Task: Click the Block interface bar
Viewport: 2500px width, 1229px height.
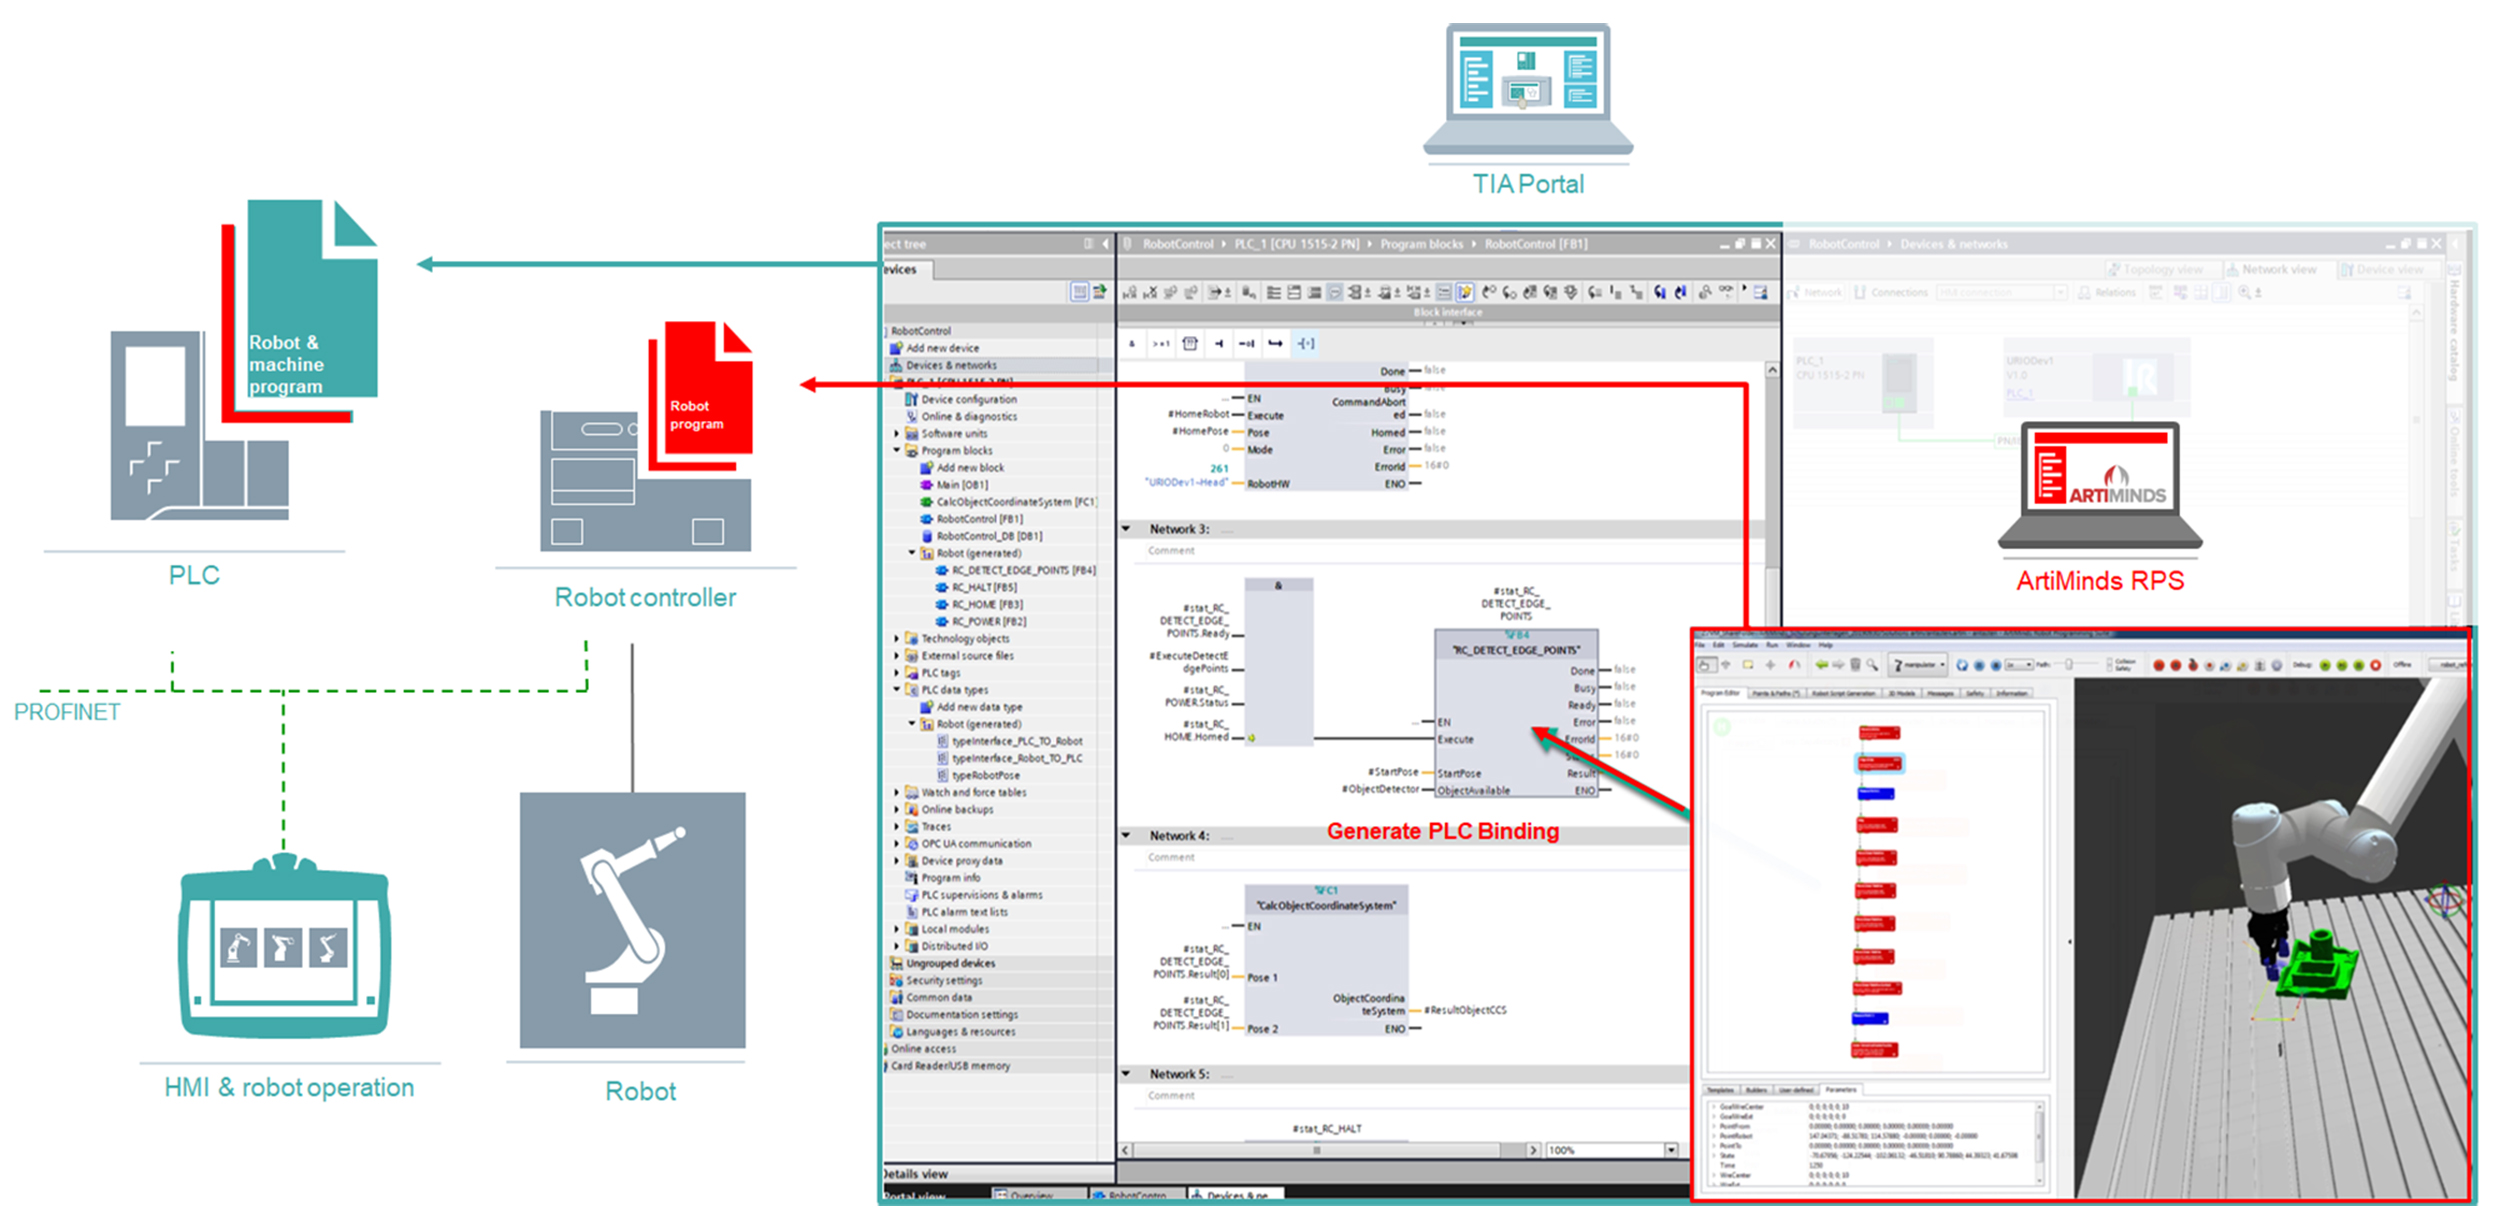Action: [1448, 313]
